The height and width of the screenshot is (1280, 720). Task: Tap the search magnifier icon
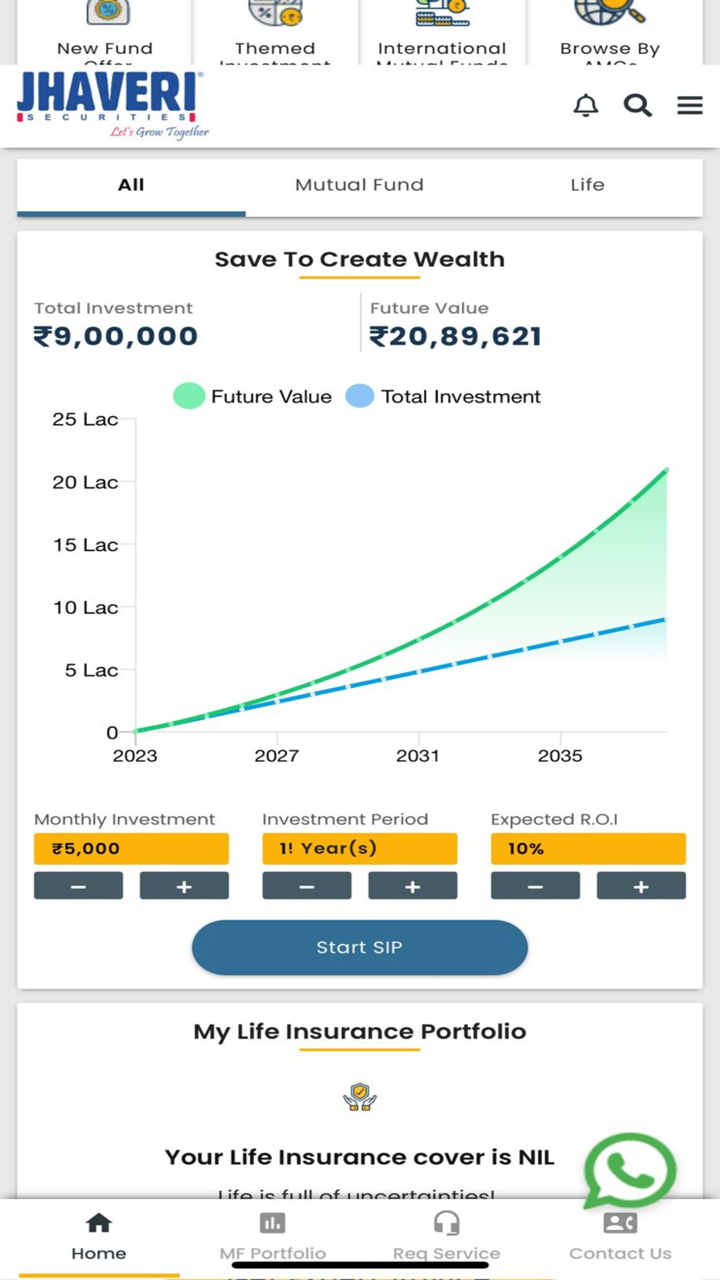638,105
